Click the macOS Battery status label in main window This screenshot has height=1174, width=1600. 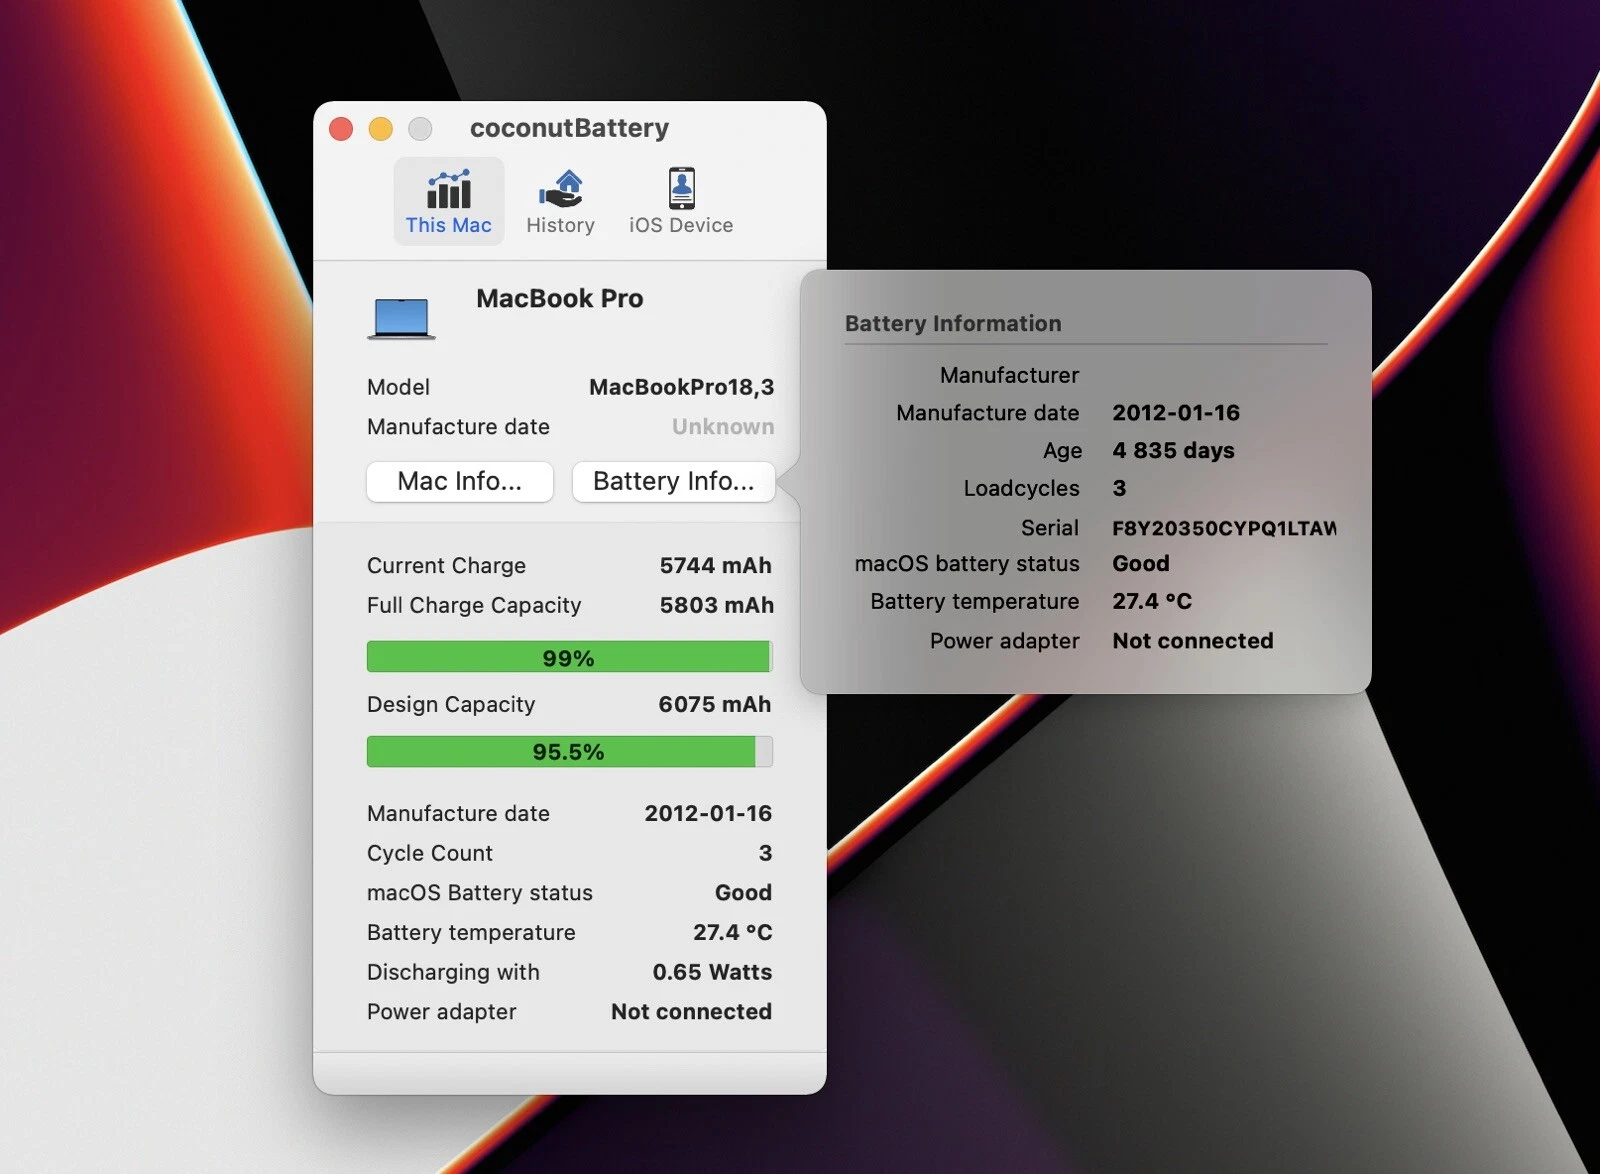pyautogui.click(x=480, y=892)
